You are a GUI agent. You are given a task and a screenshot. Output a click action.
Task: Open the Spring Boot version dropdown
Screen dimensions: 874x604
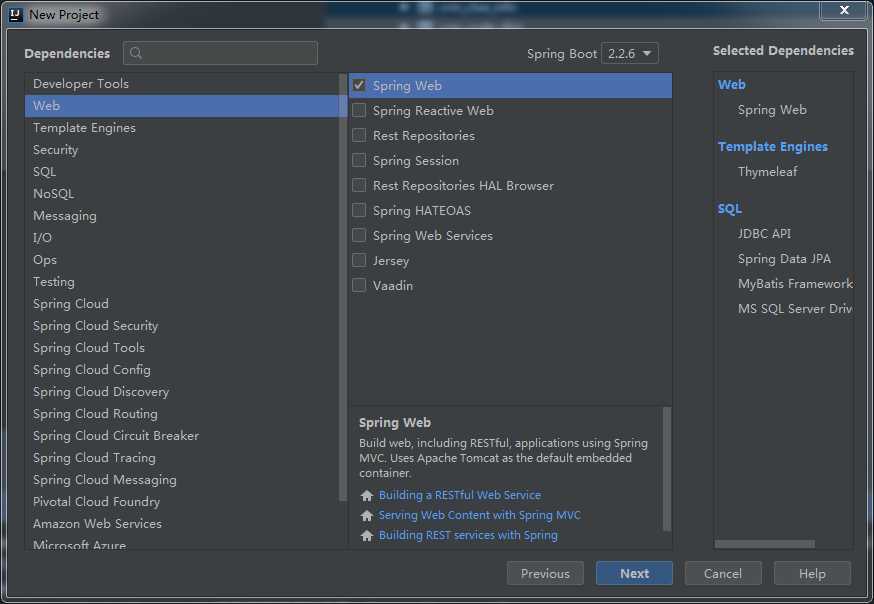[630, 53]
